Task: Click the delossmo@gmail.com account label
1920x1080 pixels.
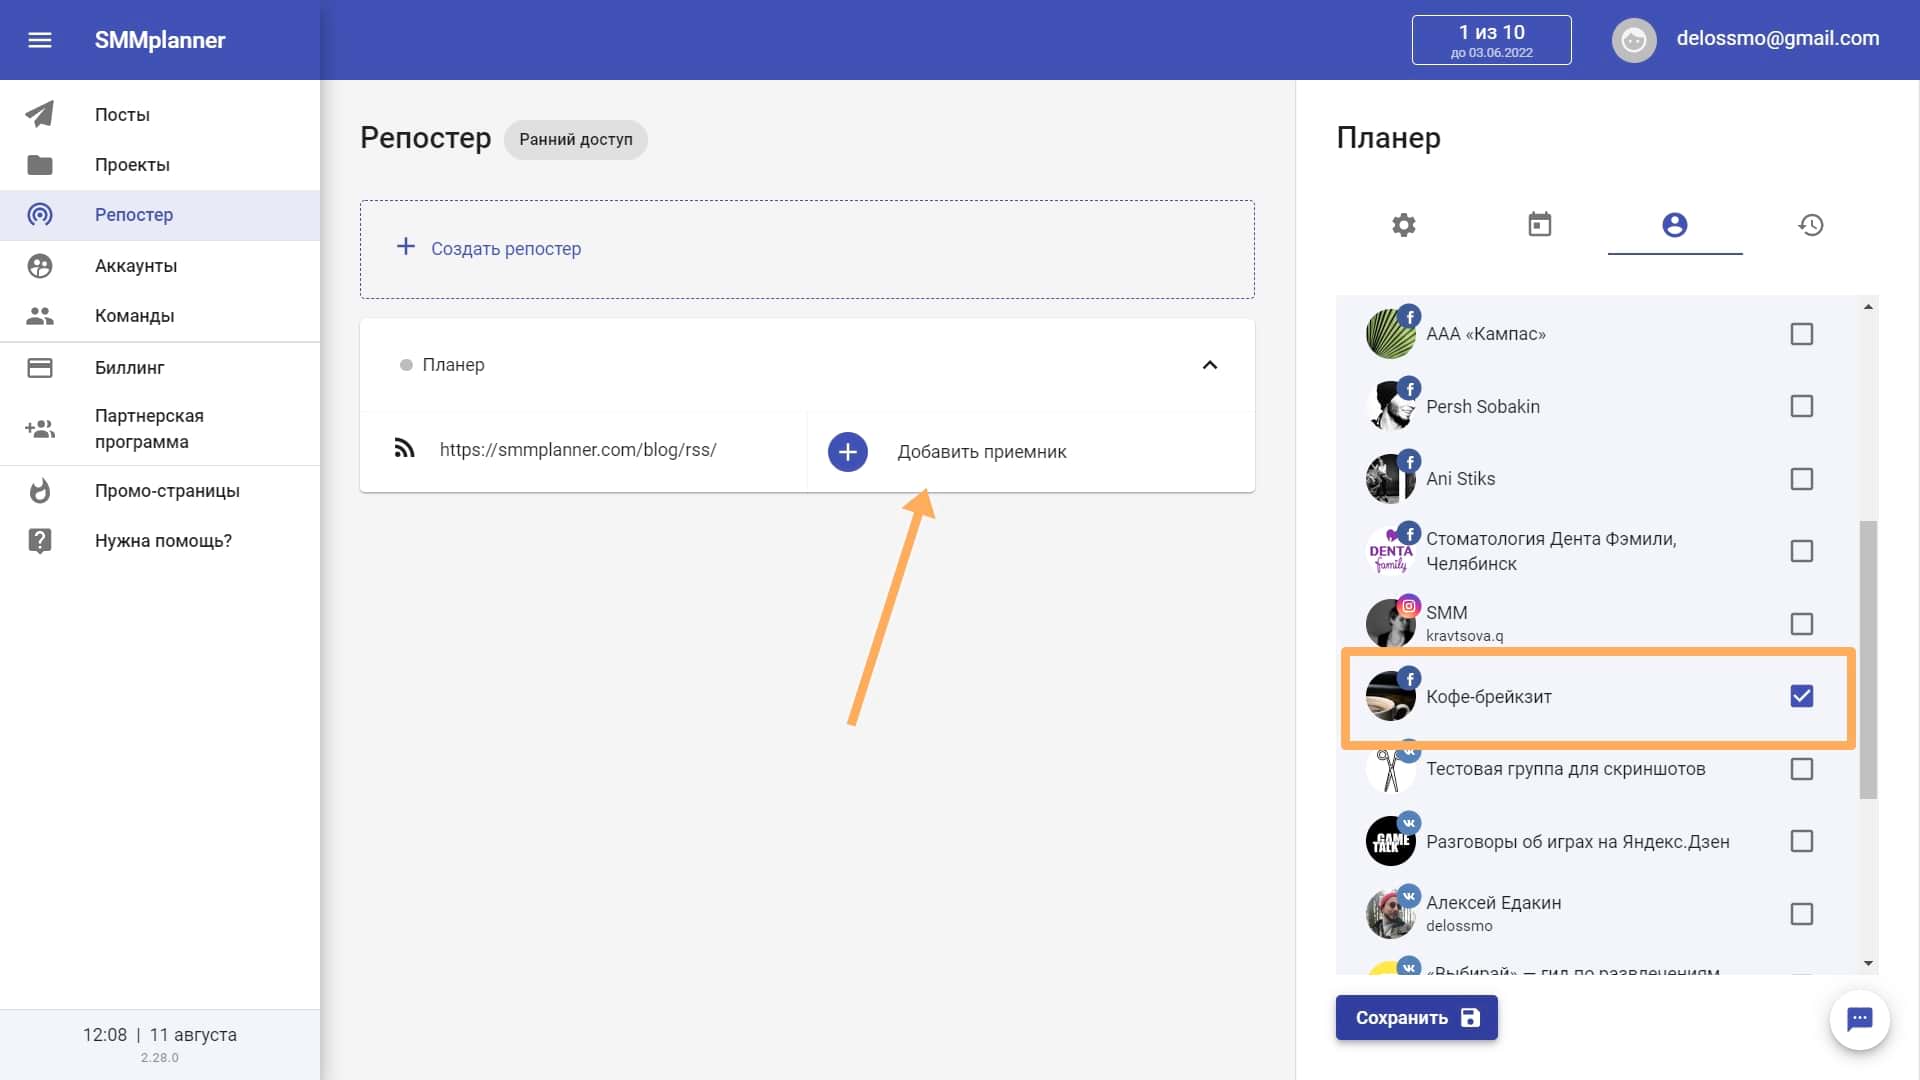Action: [x=1777, y=38]
